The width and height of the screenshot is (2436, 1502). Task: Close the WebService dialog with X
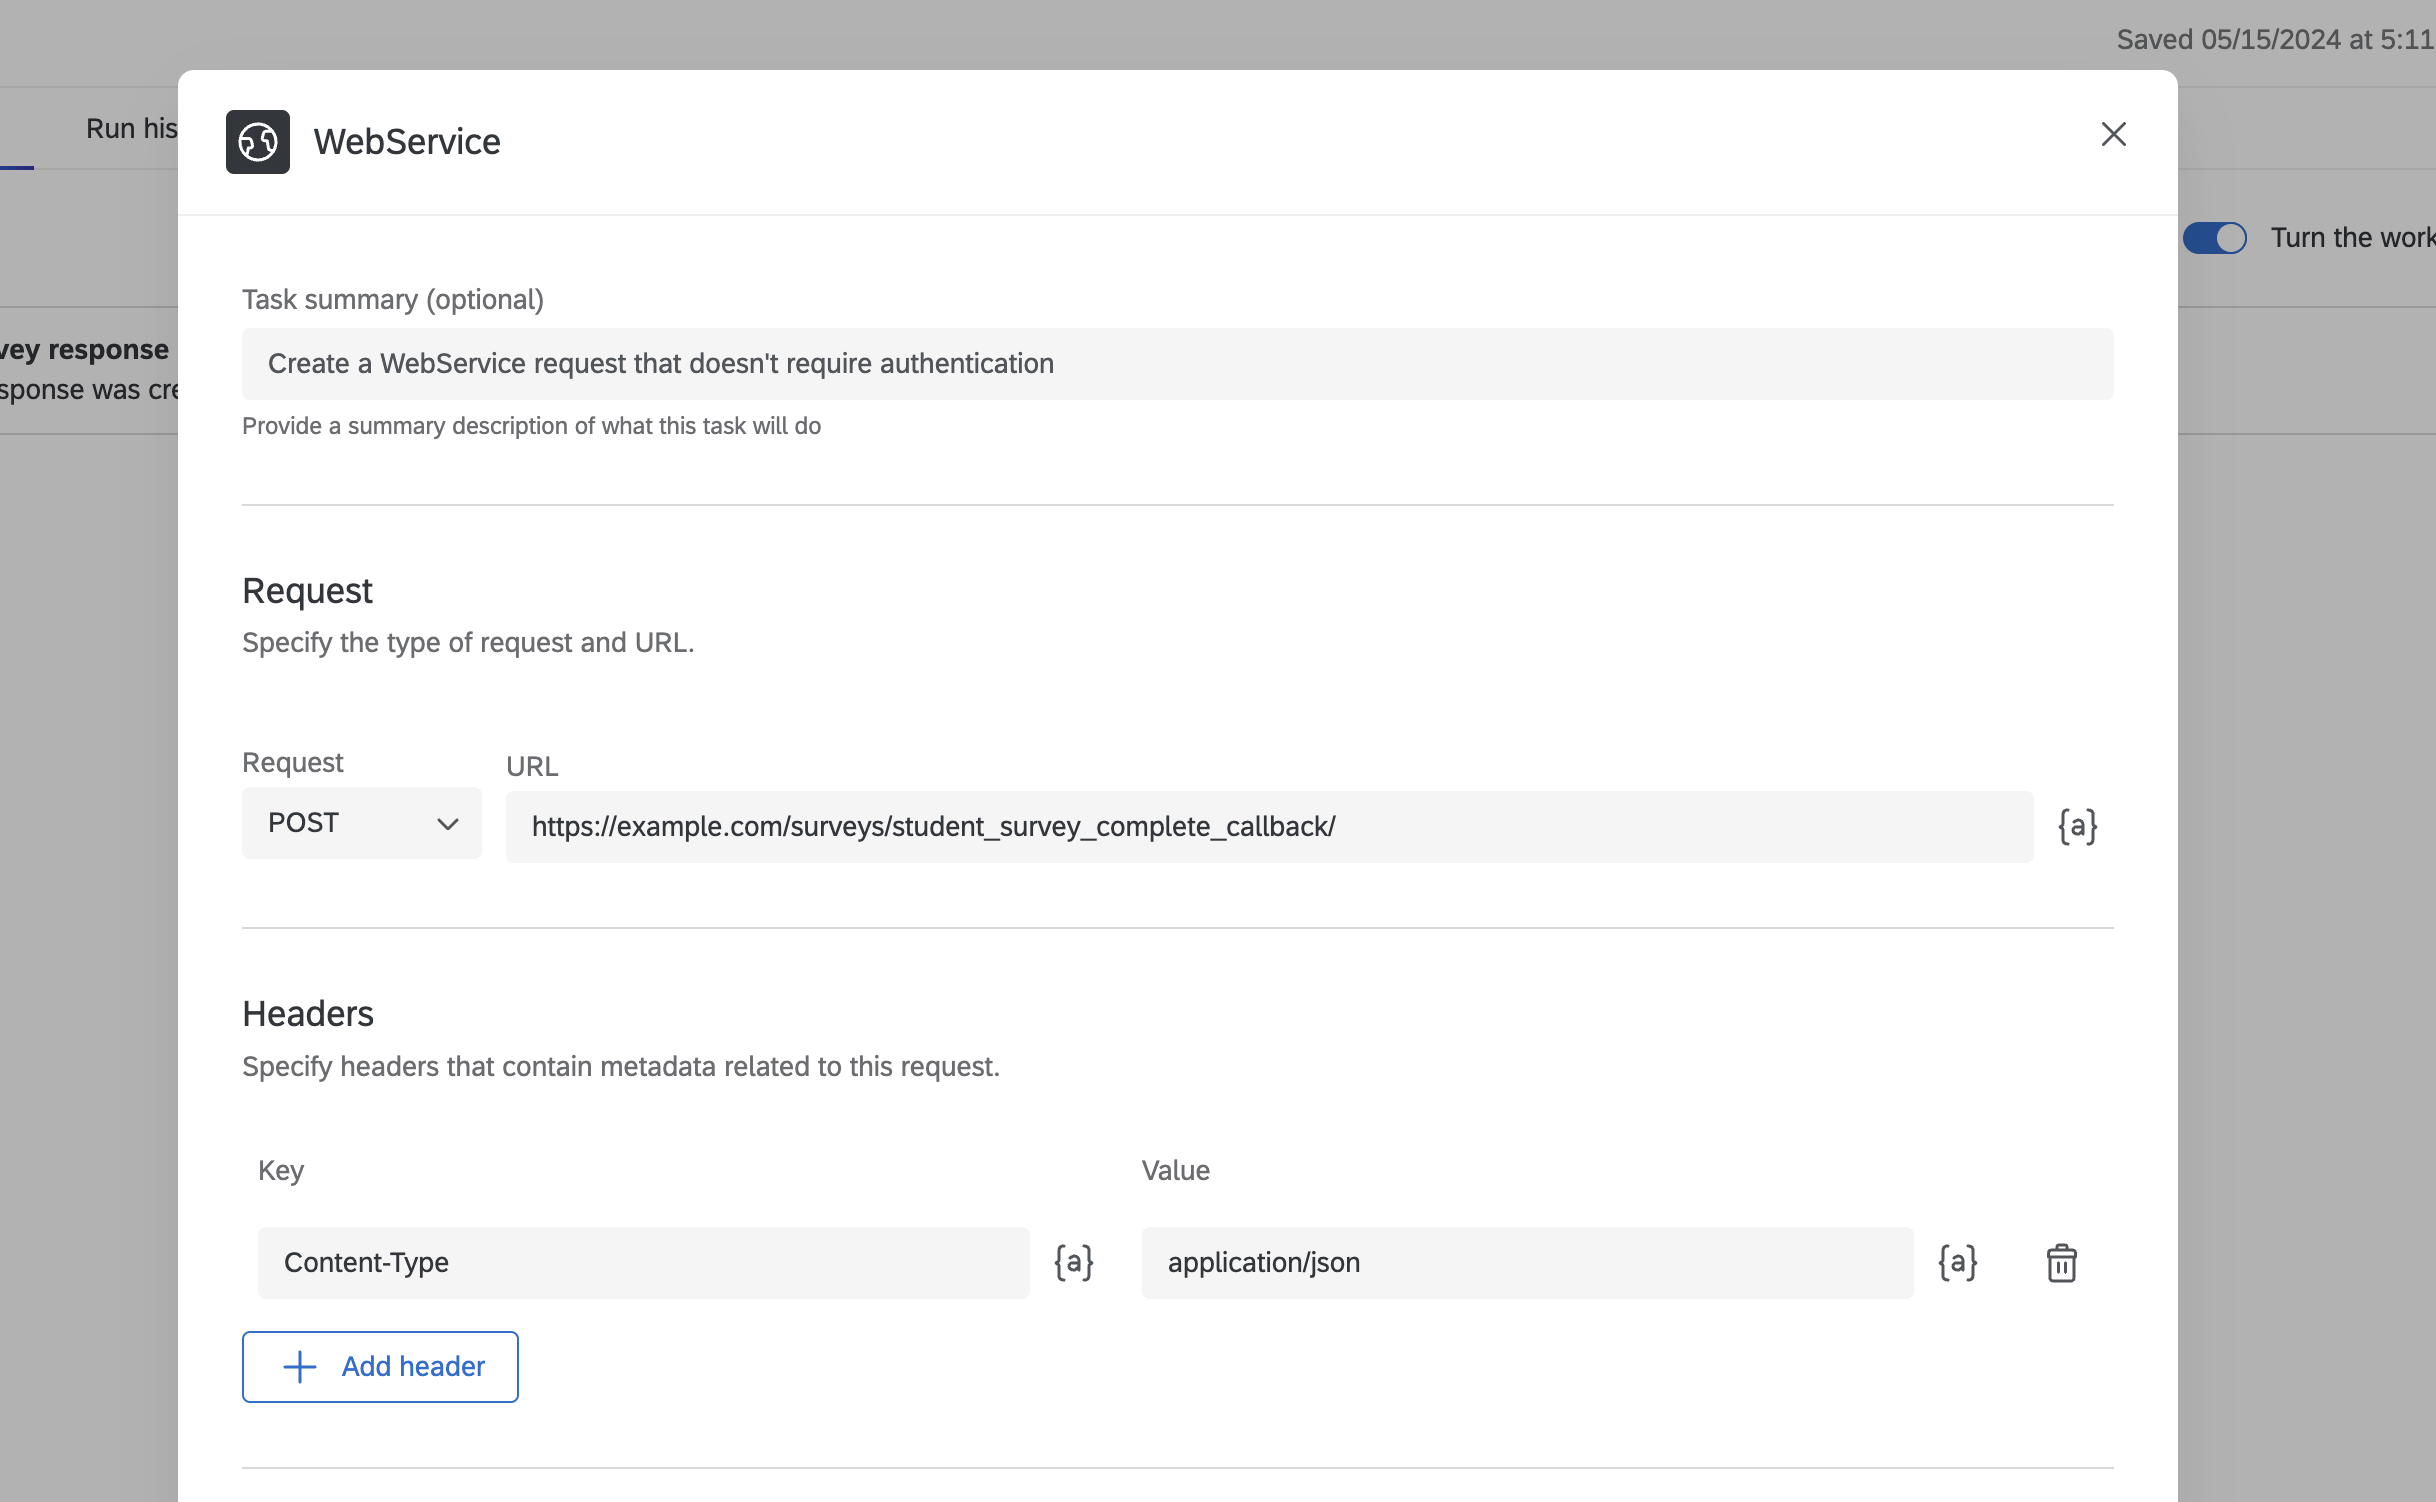coord(2112,135)
